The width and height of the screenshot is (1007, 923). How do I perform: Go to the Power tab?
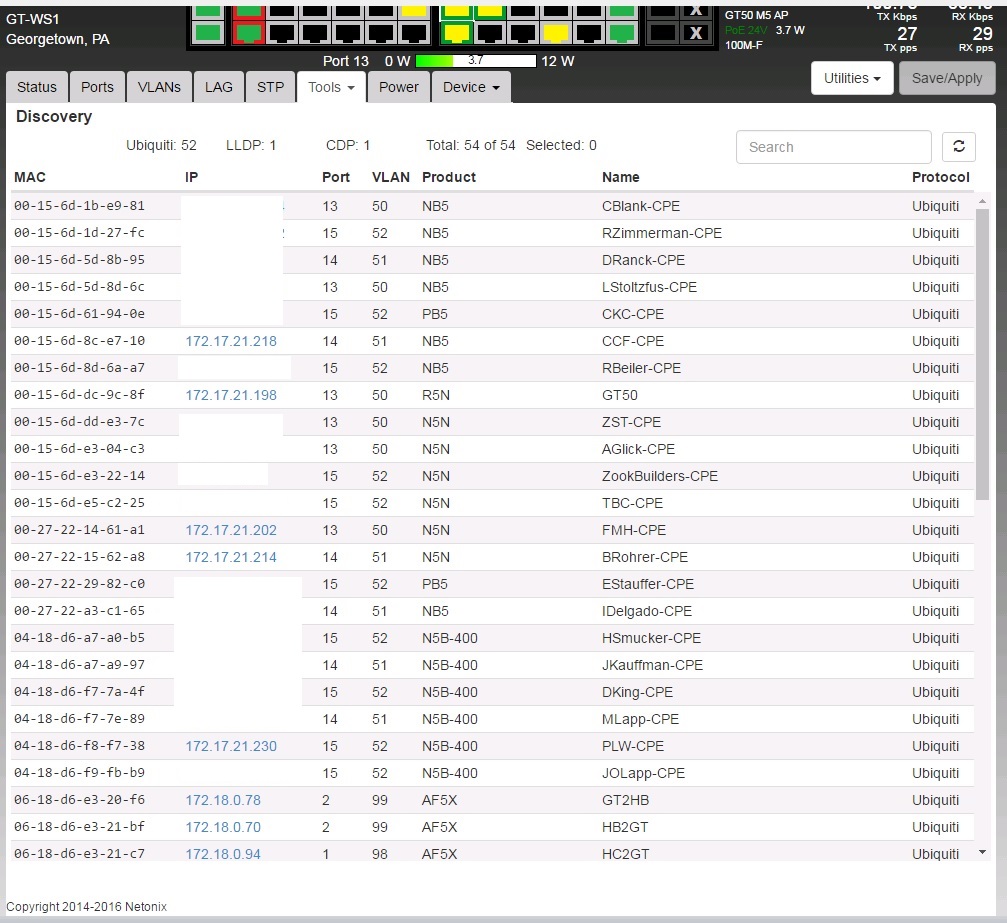click(398, 87)
